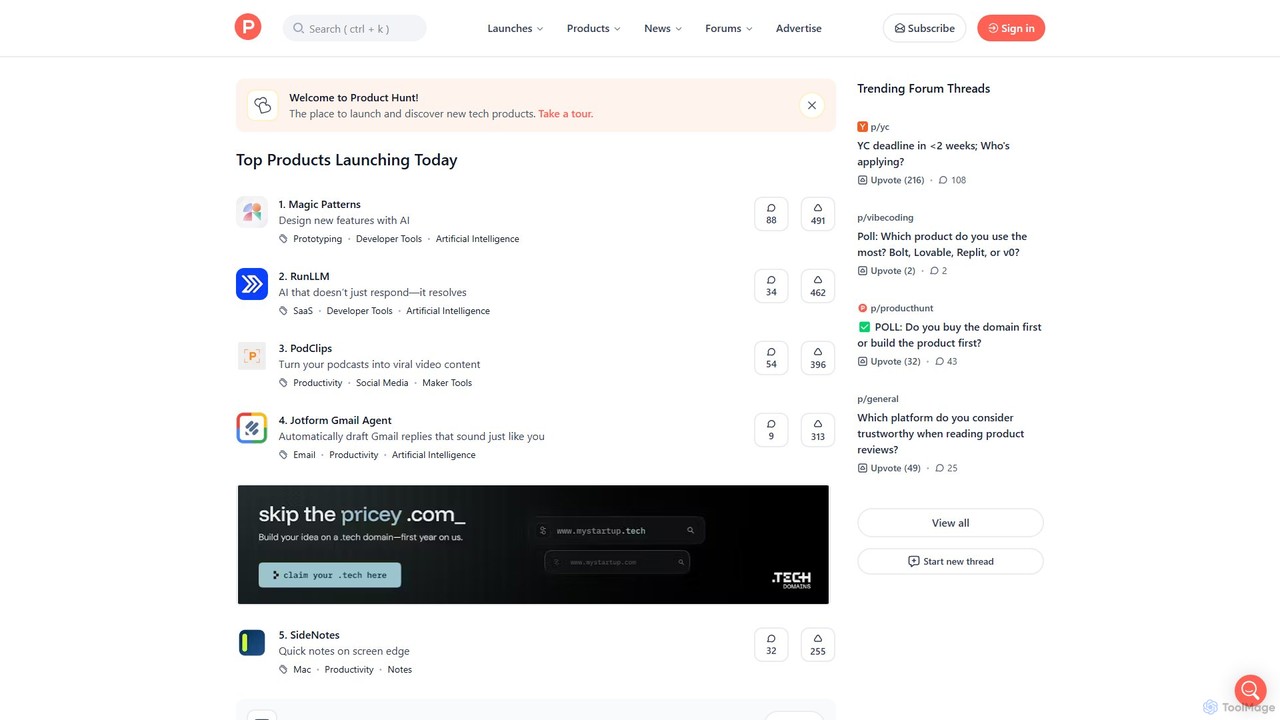The width and height of the screenshot is (1280, 720).
Task: Open RunLLM product logo
Action: (x=252, y=284)
